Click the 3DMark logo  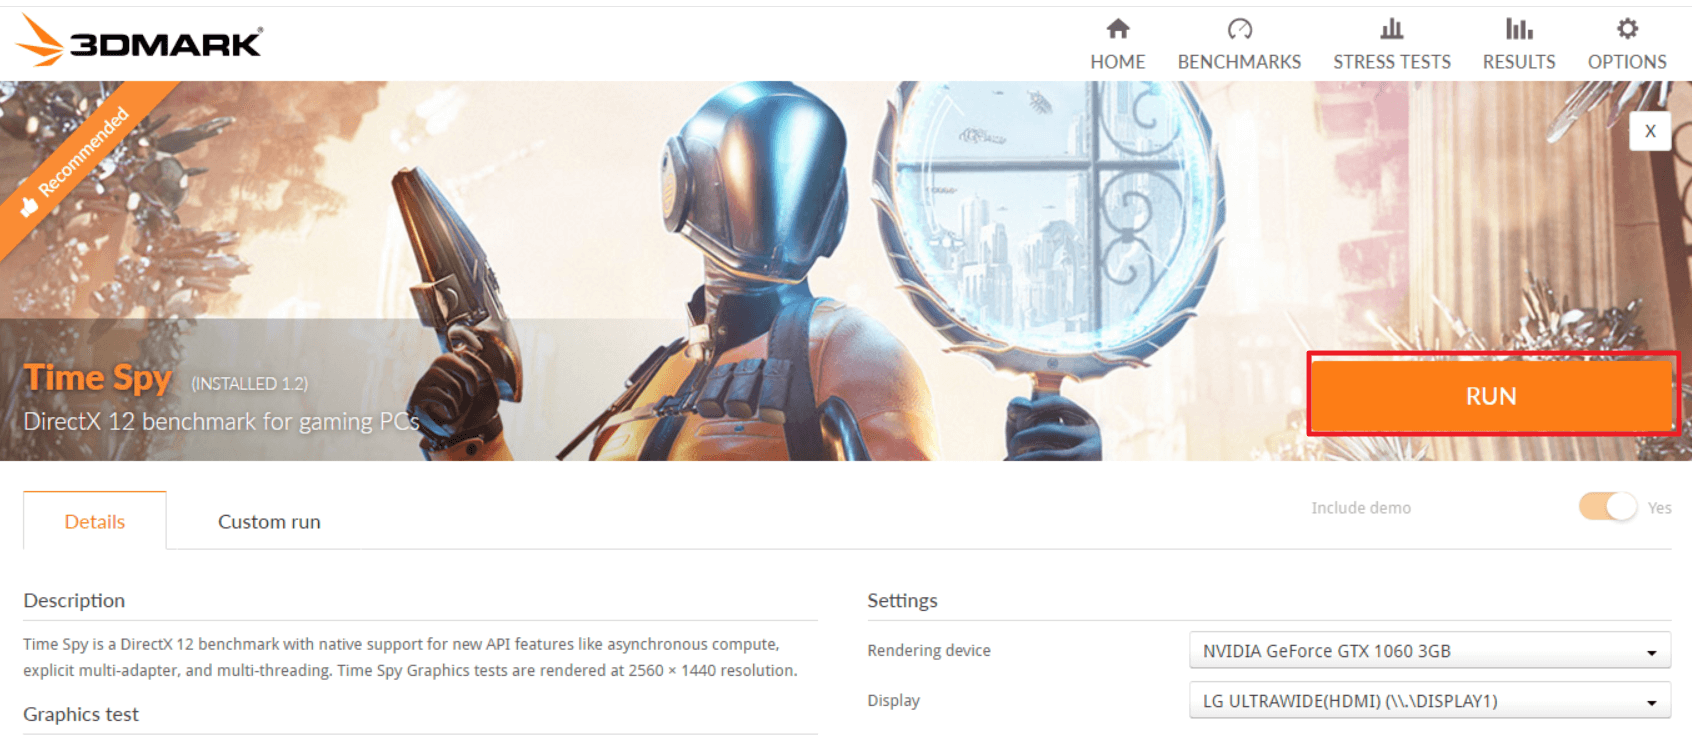[x=140, y=41]
